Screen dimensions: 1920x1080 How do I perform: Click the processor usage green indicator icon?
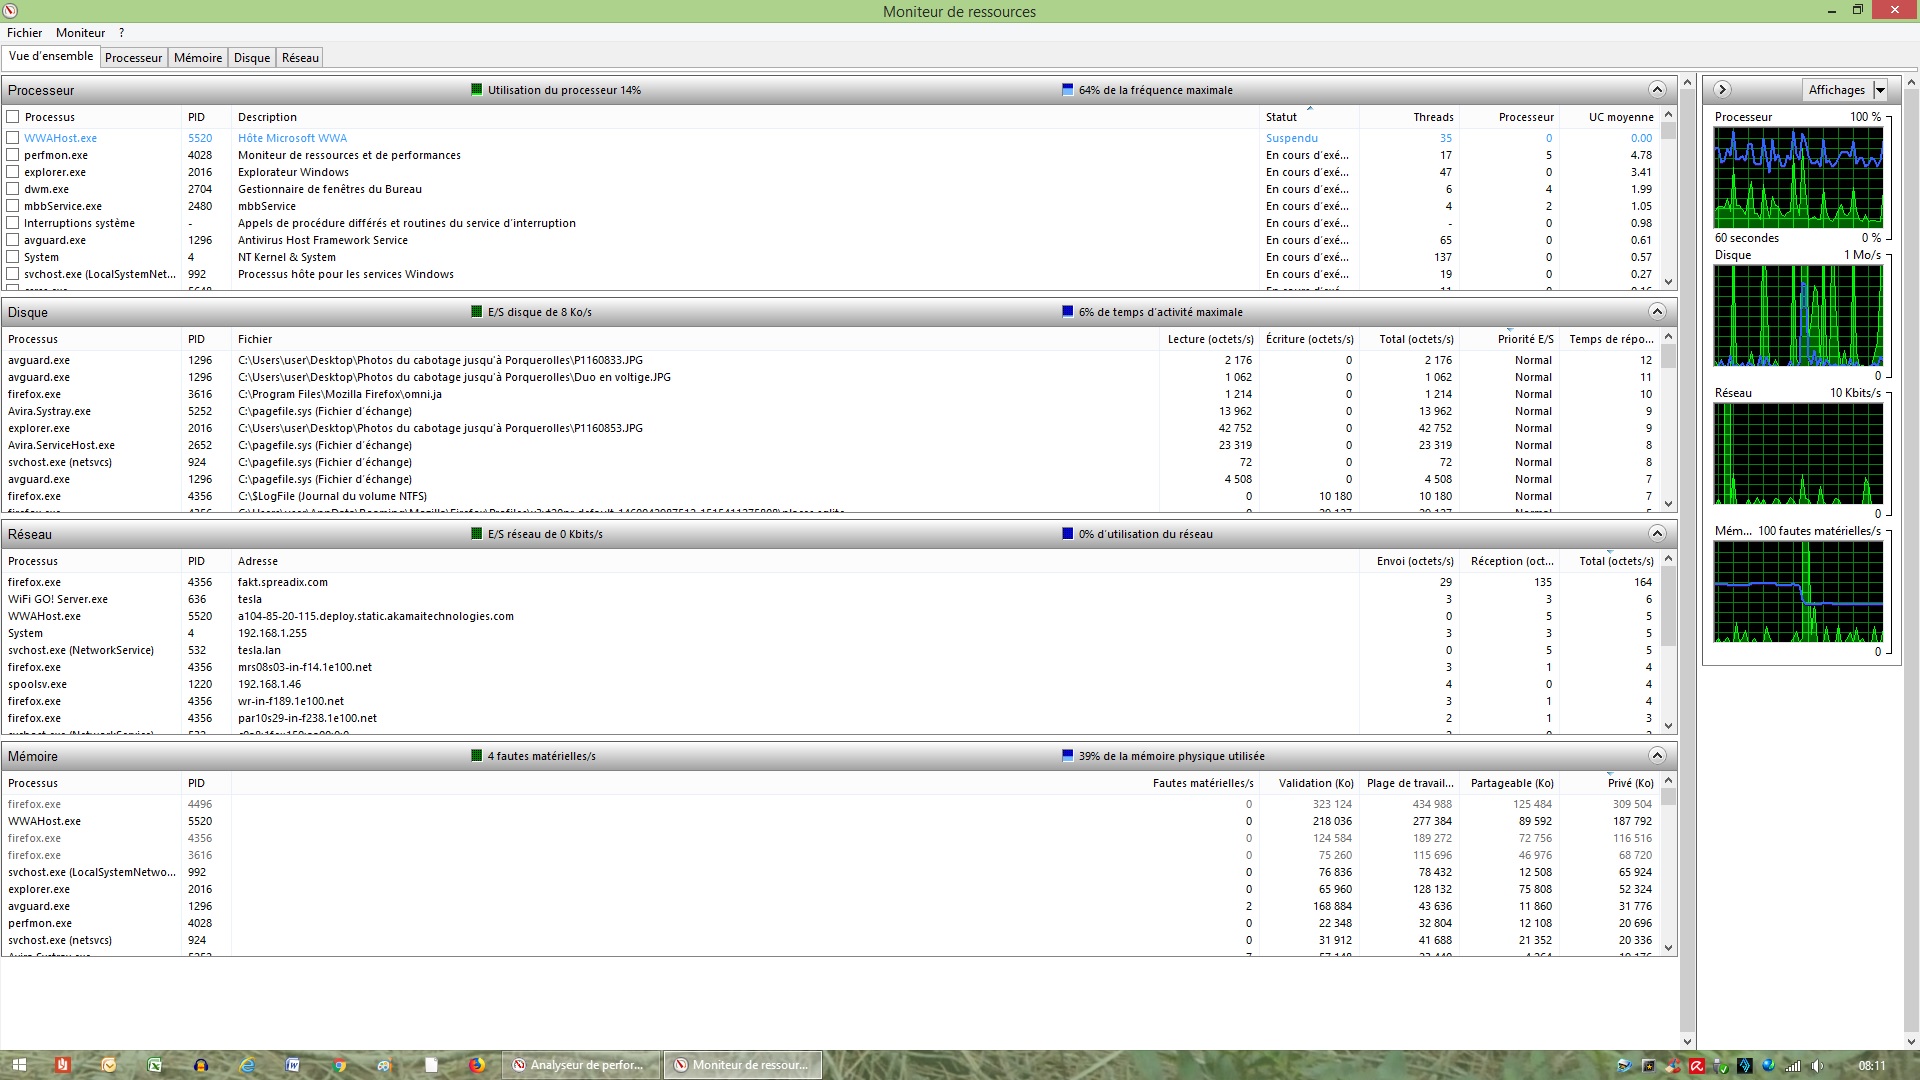click(x=477, y=90)
